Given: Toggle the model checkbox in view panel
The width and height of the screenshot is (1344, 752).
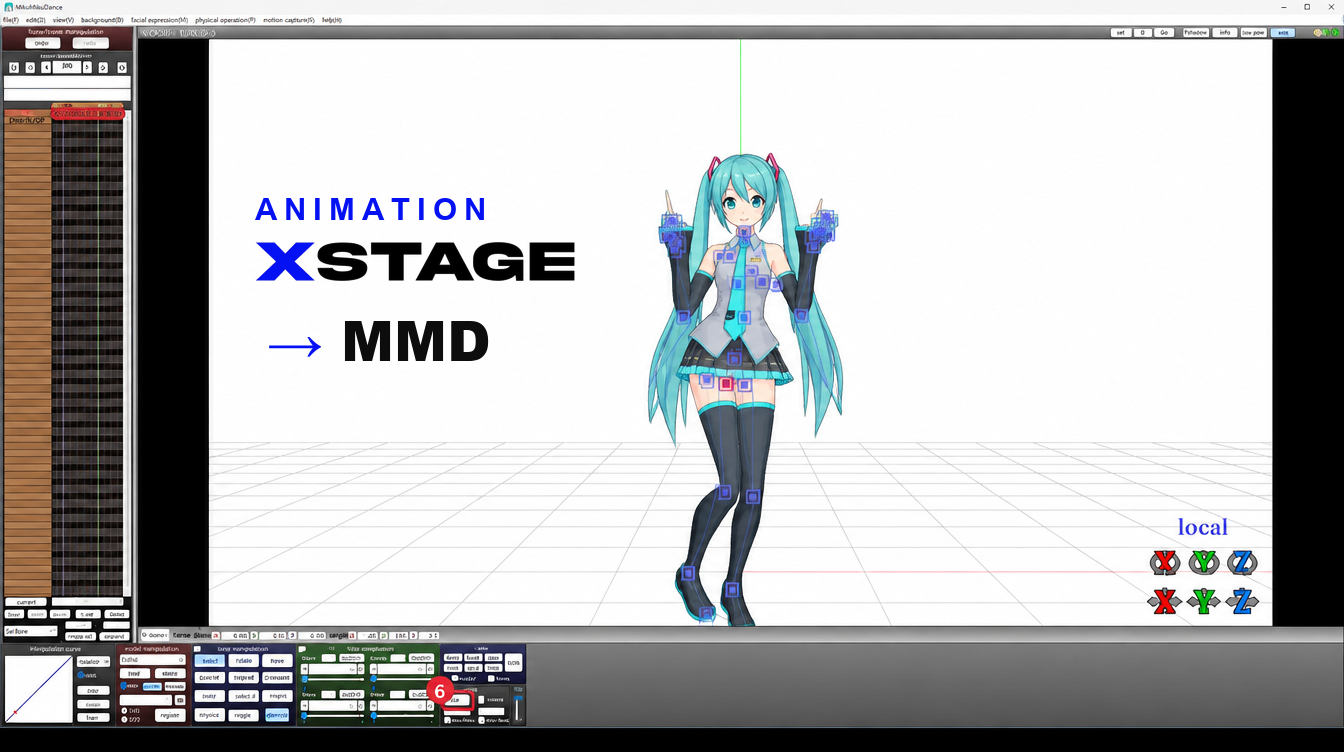Looking at the screenshot, I should click(x=454, y=678).
